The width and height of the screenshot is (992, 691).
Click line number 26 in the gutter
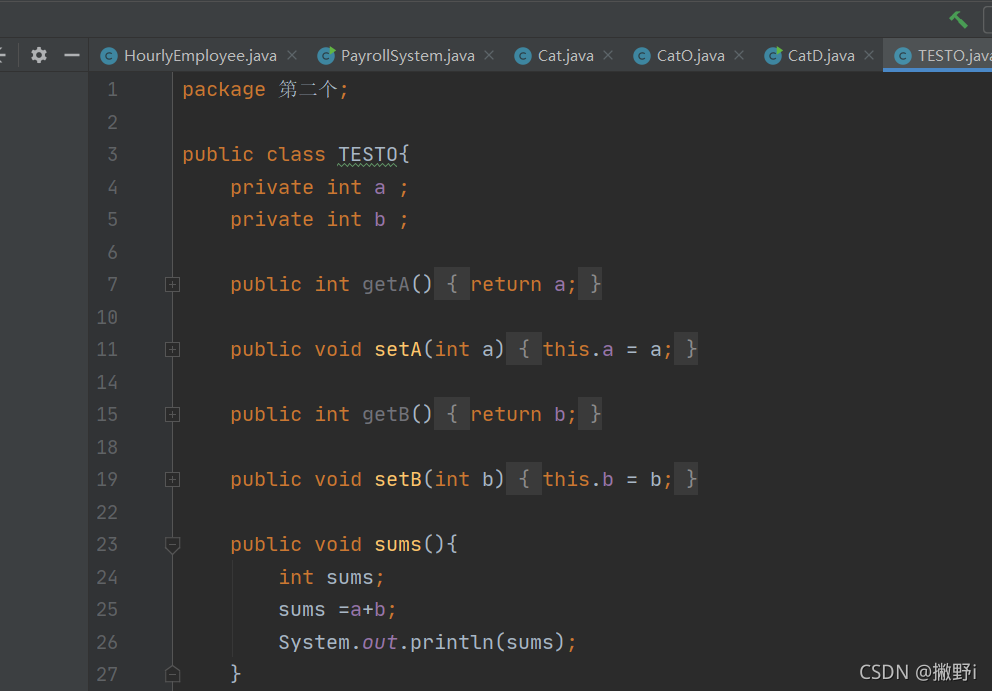pos(107,642)
